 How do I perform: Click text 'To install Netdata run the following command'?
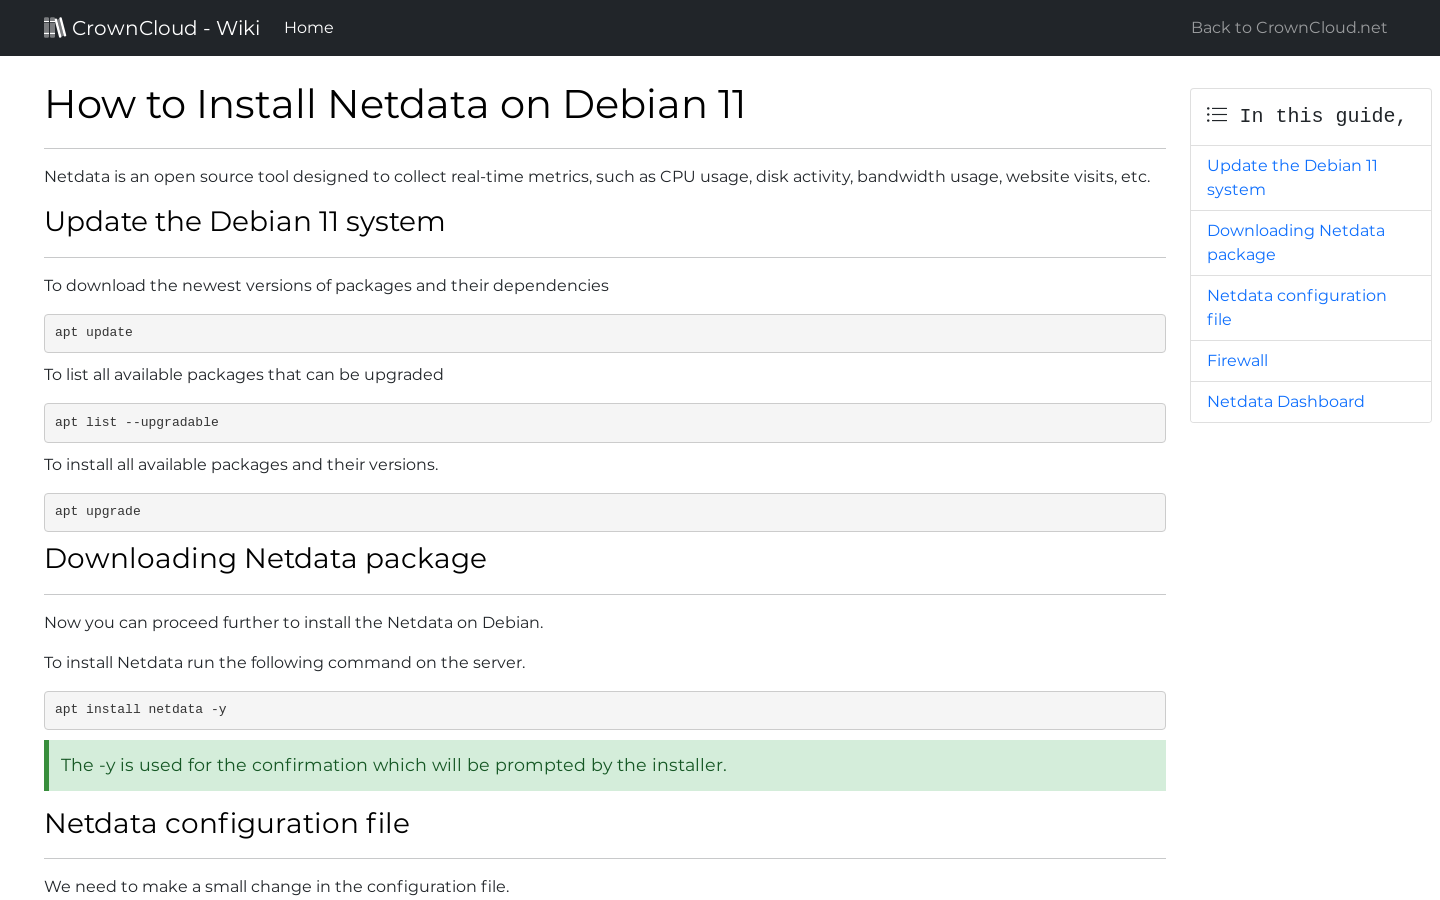[x=284, y=663]
